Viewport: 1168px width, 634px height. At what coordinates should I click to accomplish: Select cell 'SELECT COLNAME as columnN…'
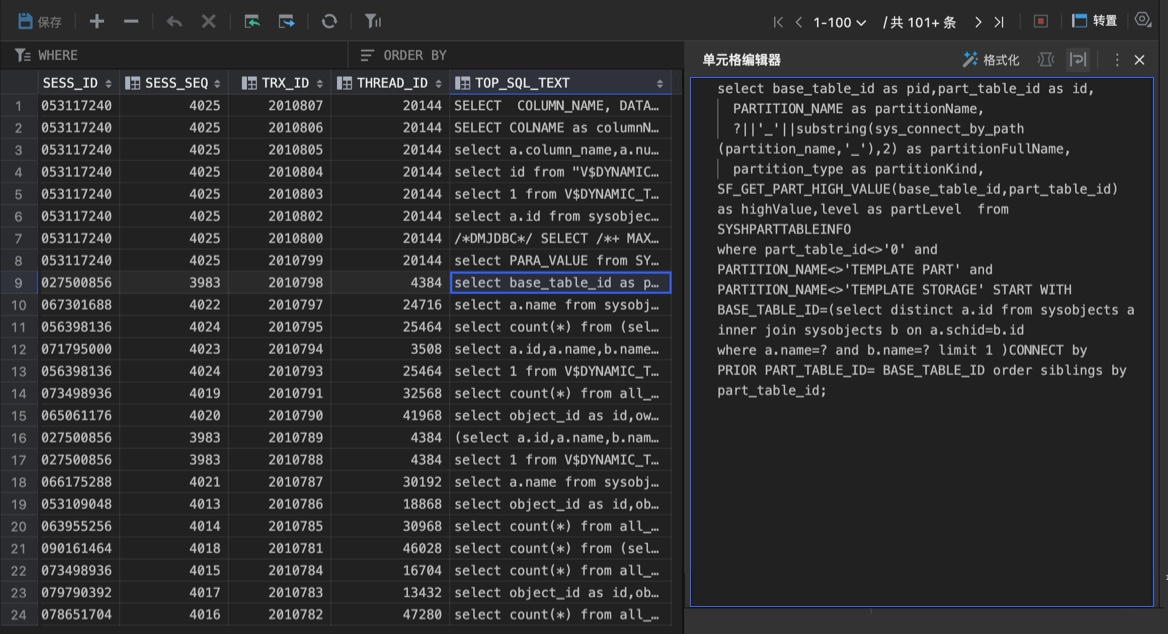click(560, 128)
